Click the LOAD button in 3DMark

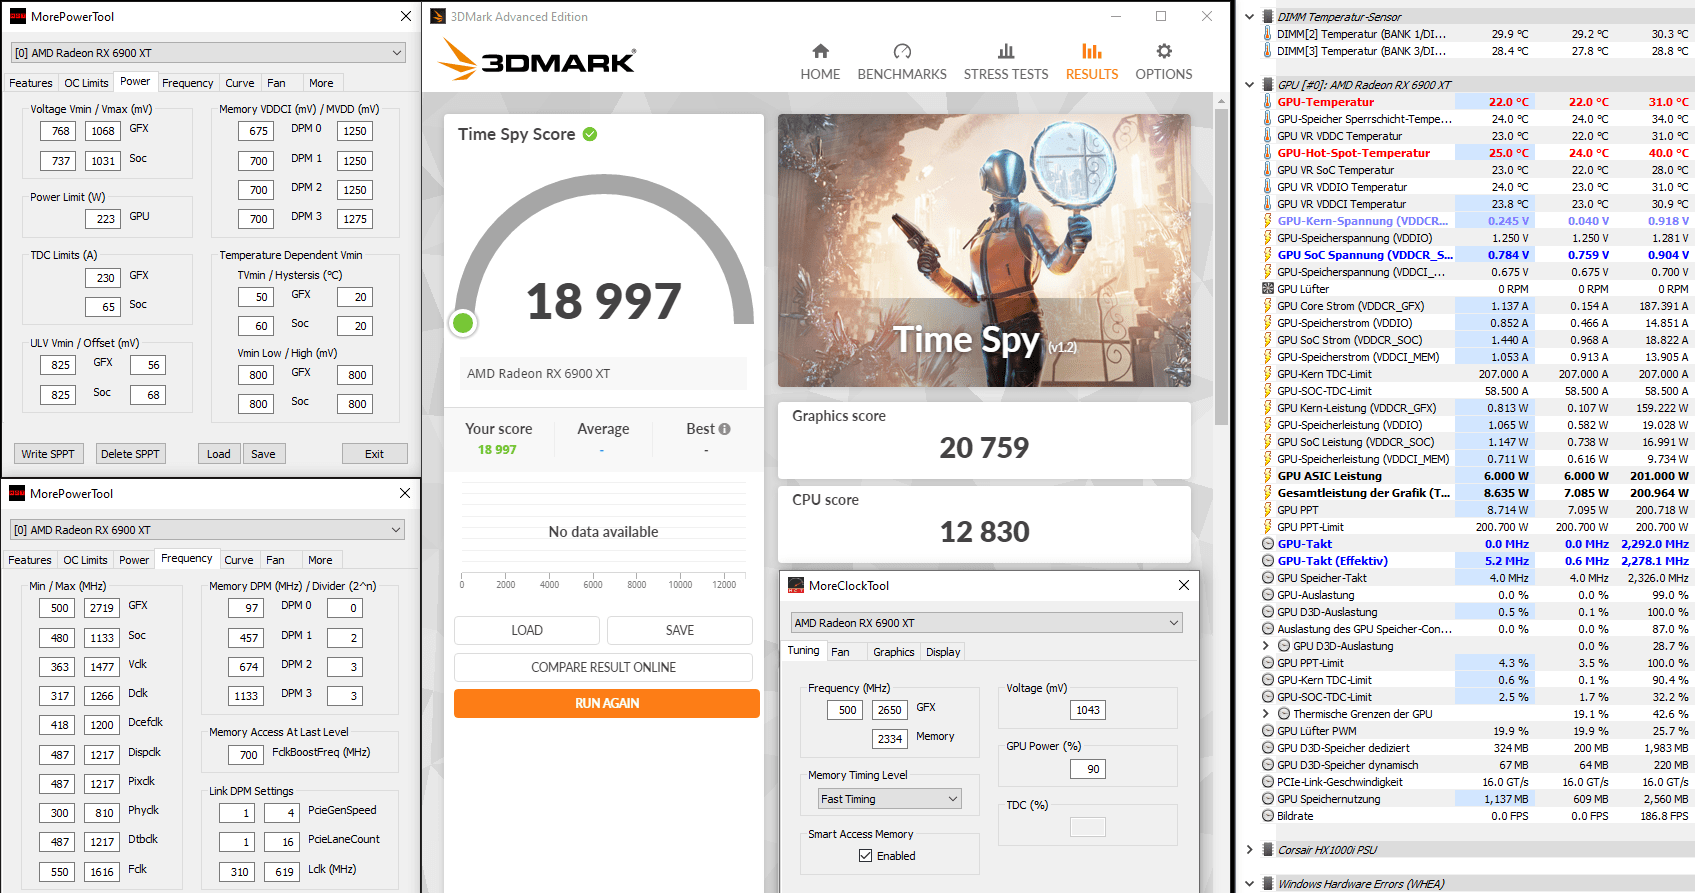[x=527, y=630]
